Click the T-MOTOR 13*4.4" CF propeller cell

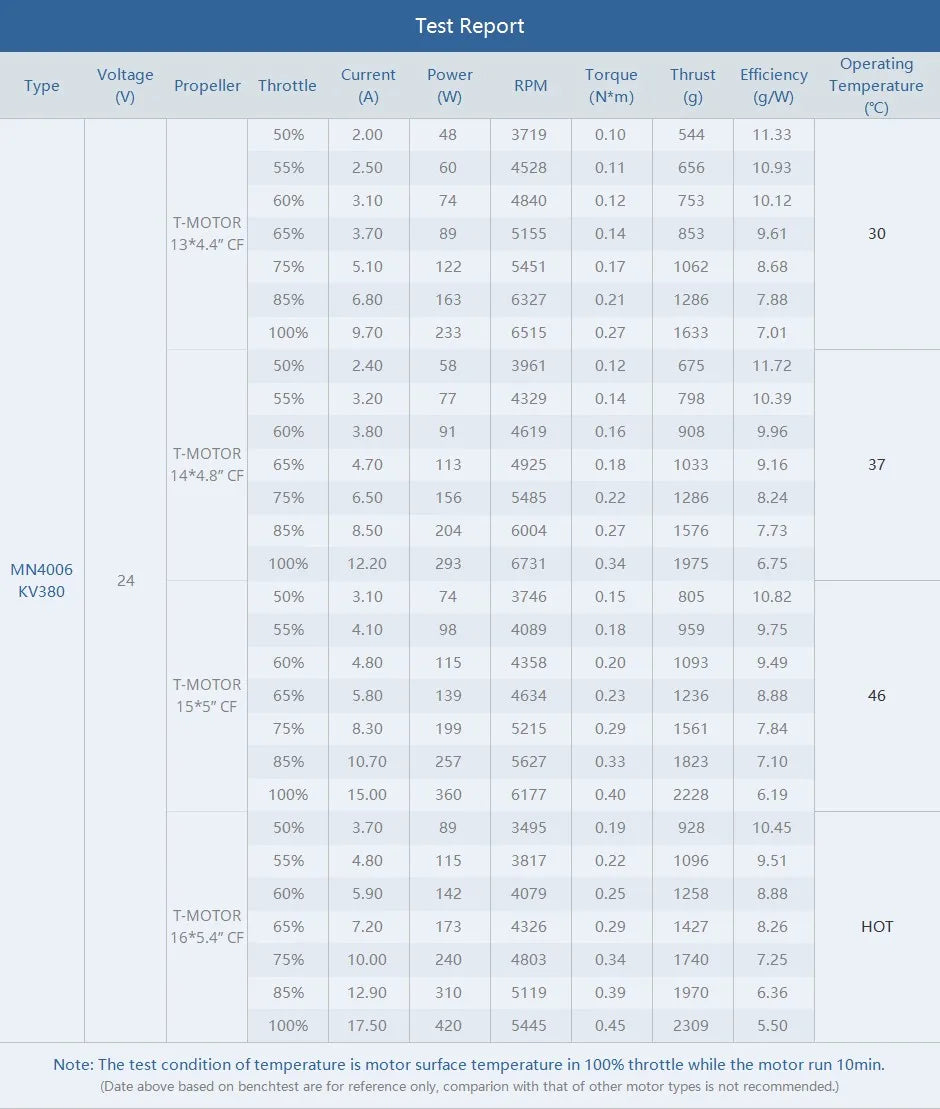[207, 233]
